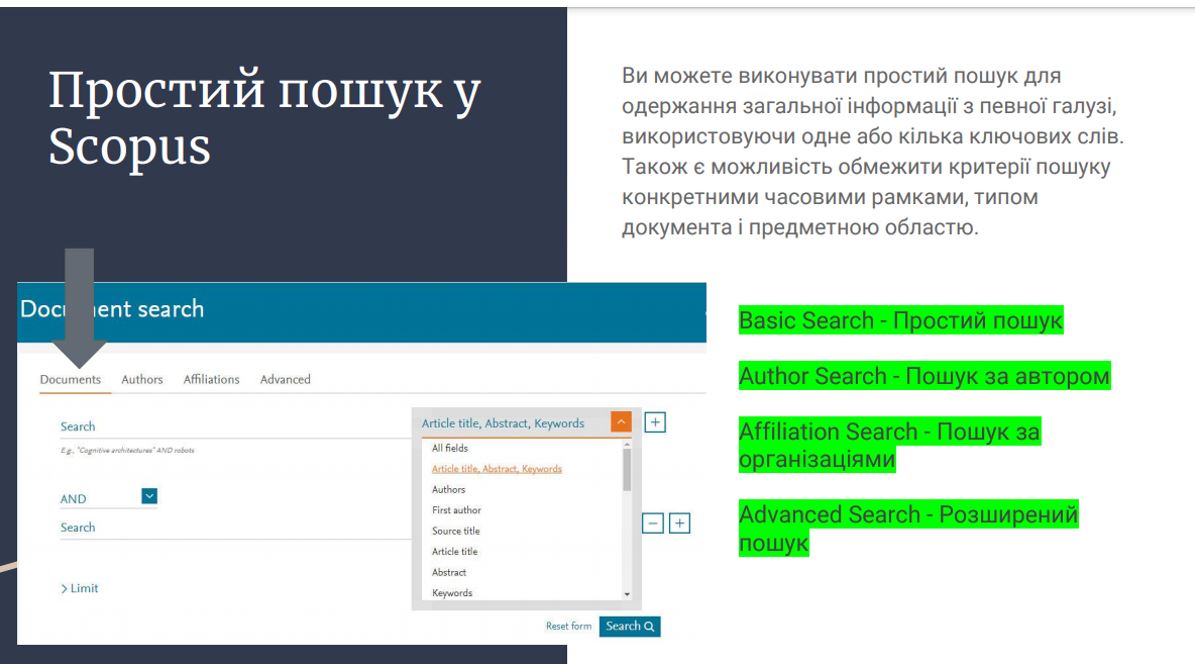This screenshot has height=671, width=1195.
Task: Click the field list scrollbar thumb
Action: [627, 470]
